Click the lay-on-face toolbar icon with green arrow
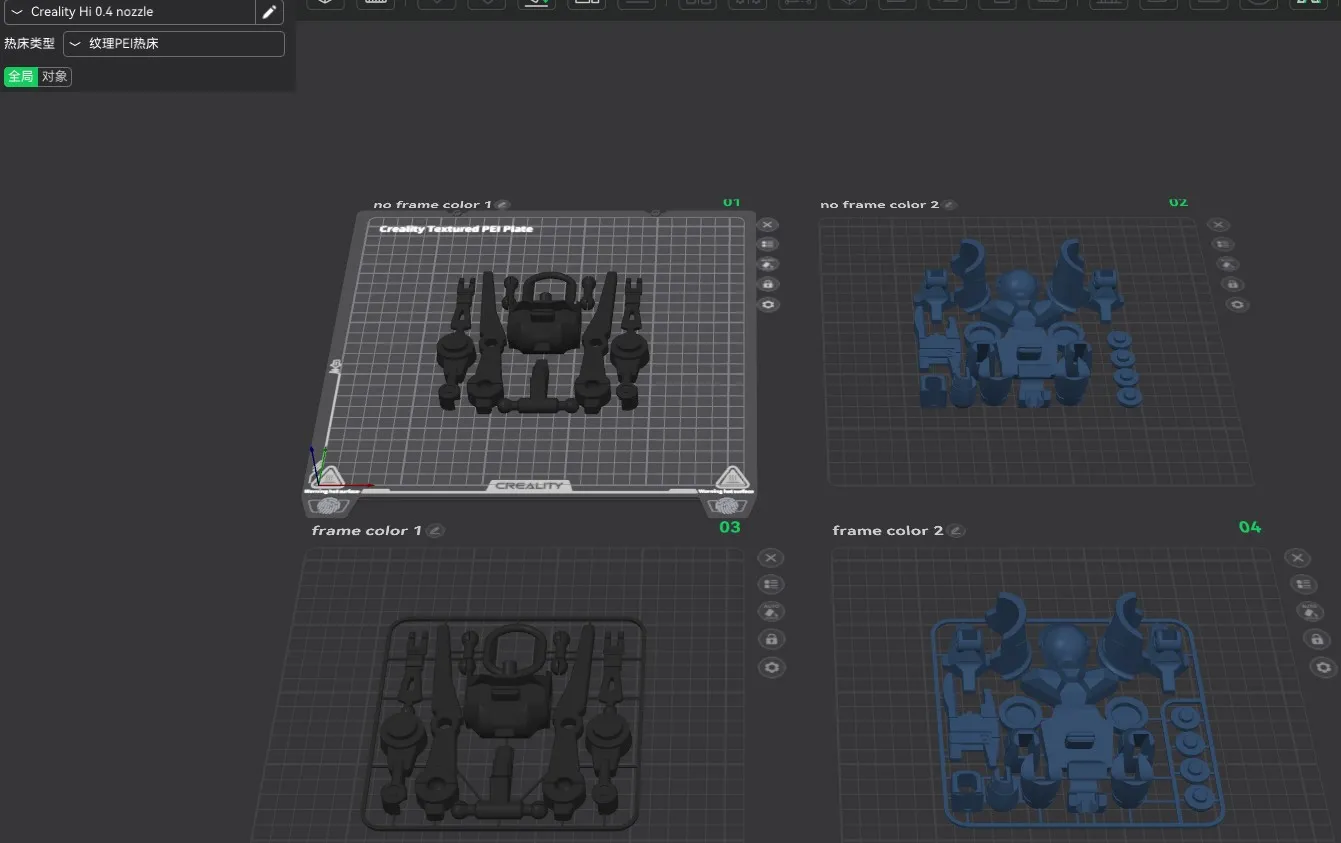Viewport: 1341px width, 843px height. click(x=537, y=4)
